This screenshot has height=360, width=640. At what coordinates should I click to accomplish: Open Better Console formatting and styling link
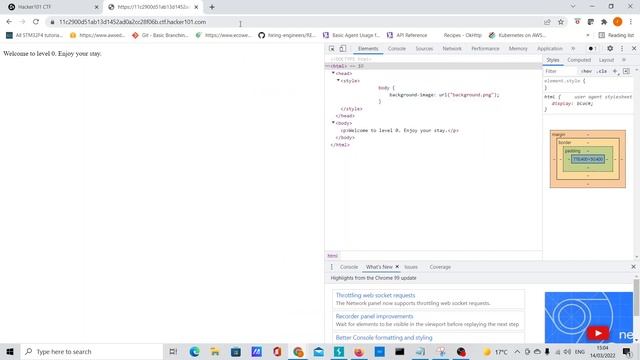(384, 338)
